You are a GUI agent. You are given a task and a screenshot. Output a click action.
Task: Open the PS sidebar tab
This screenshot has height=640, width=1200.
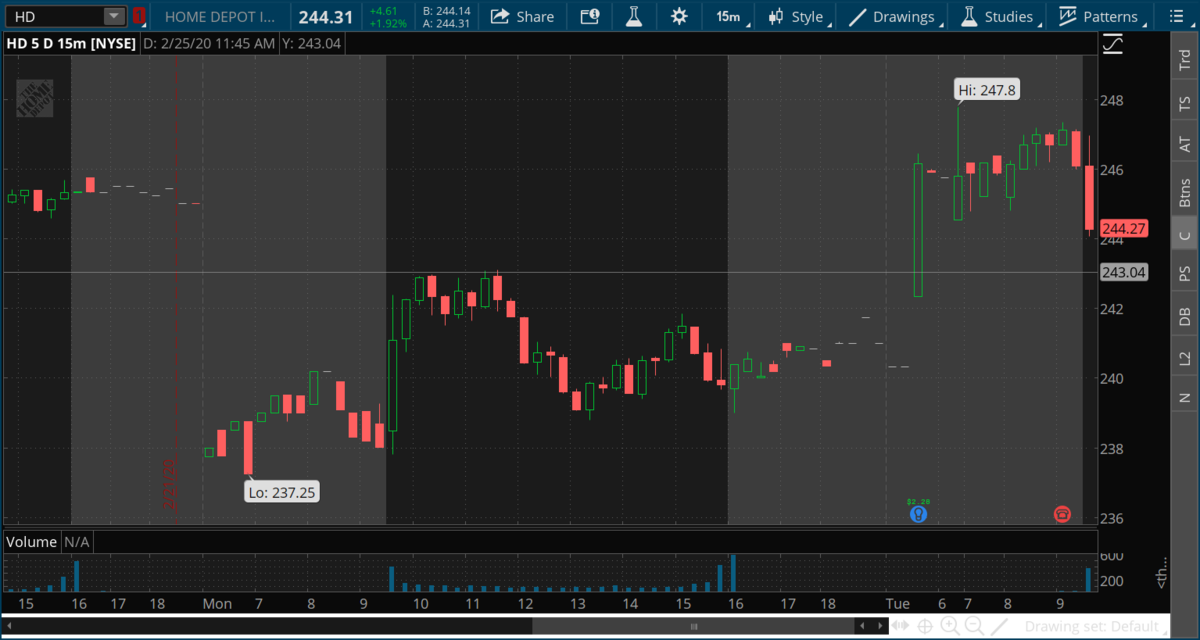(1184, 274)
